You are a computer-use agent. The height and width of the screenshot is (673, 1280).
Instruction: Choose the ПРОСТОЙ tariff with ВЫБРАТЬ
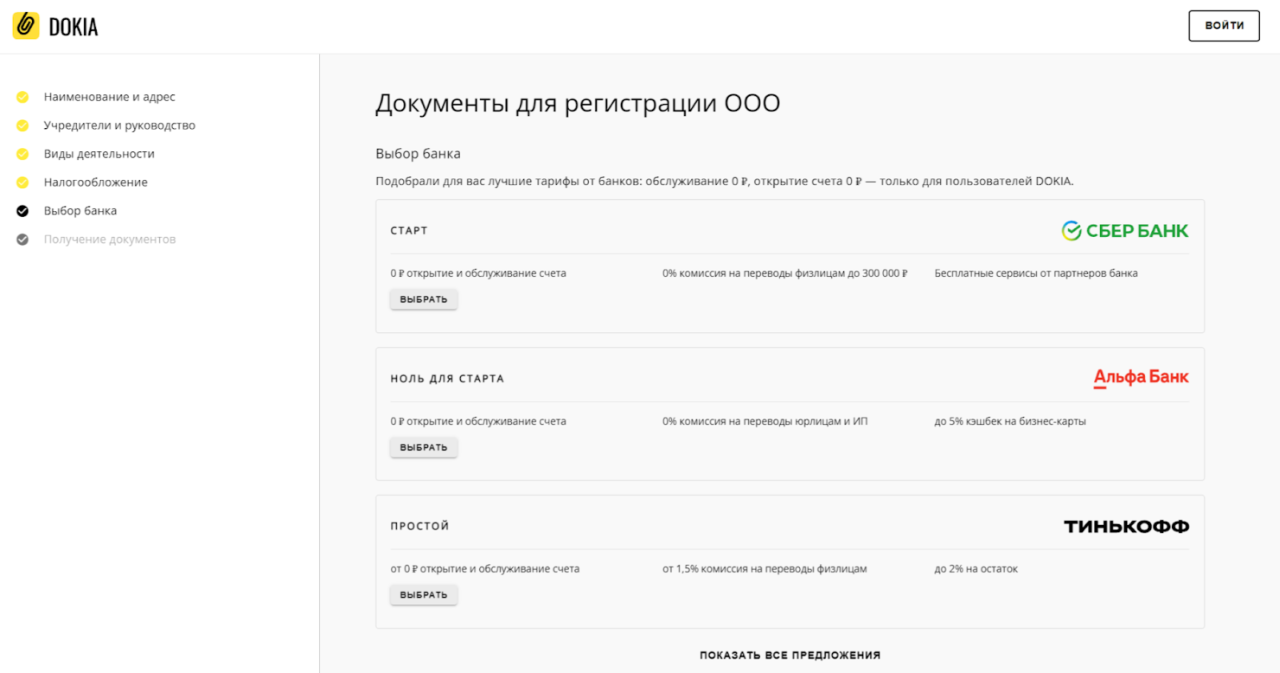tap(424, 595)
